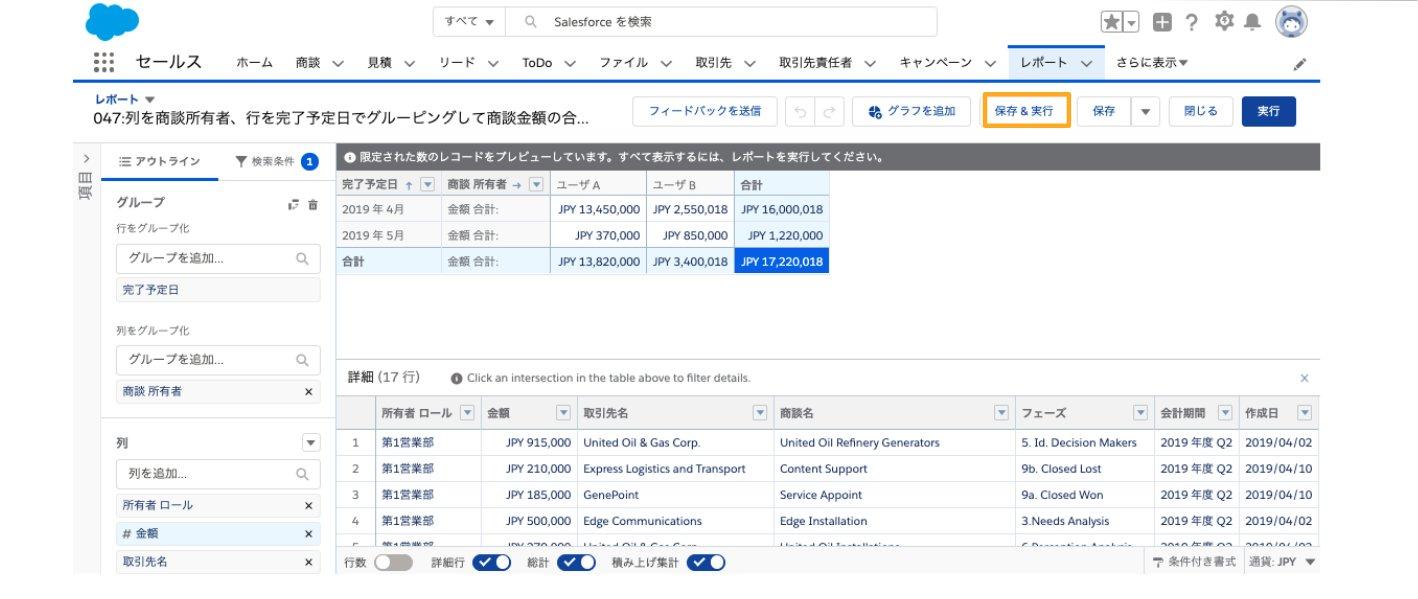The image size is (1418, 599).
Task: Toggle the 詳細行 switch
Action: point(491,562)
